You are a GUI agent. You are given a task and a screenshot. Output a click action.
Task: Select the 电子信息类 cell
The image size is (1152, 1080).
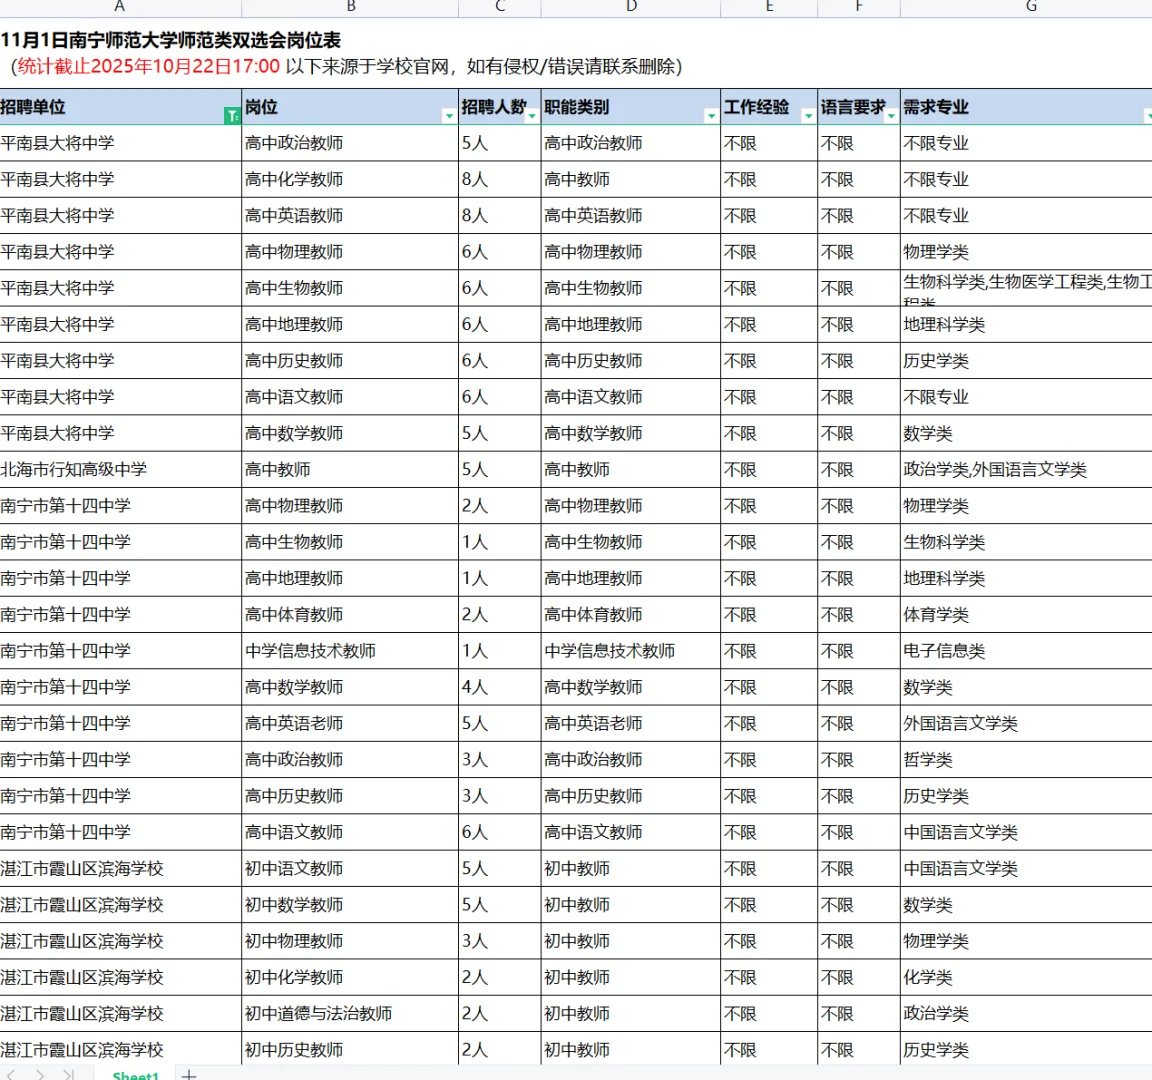(1026, 651)
